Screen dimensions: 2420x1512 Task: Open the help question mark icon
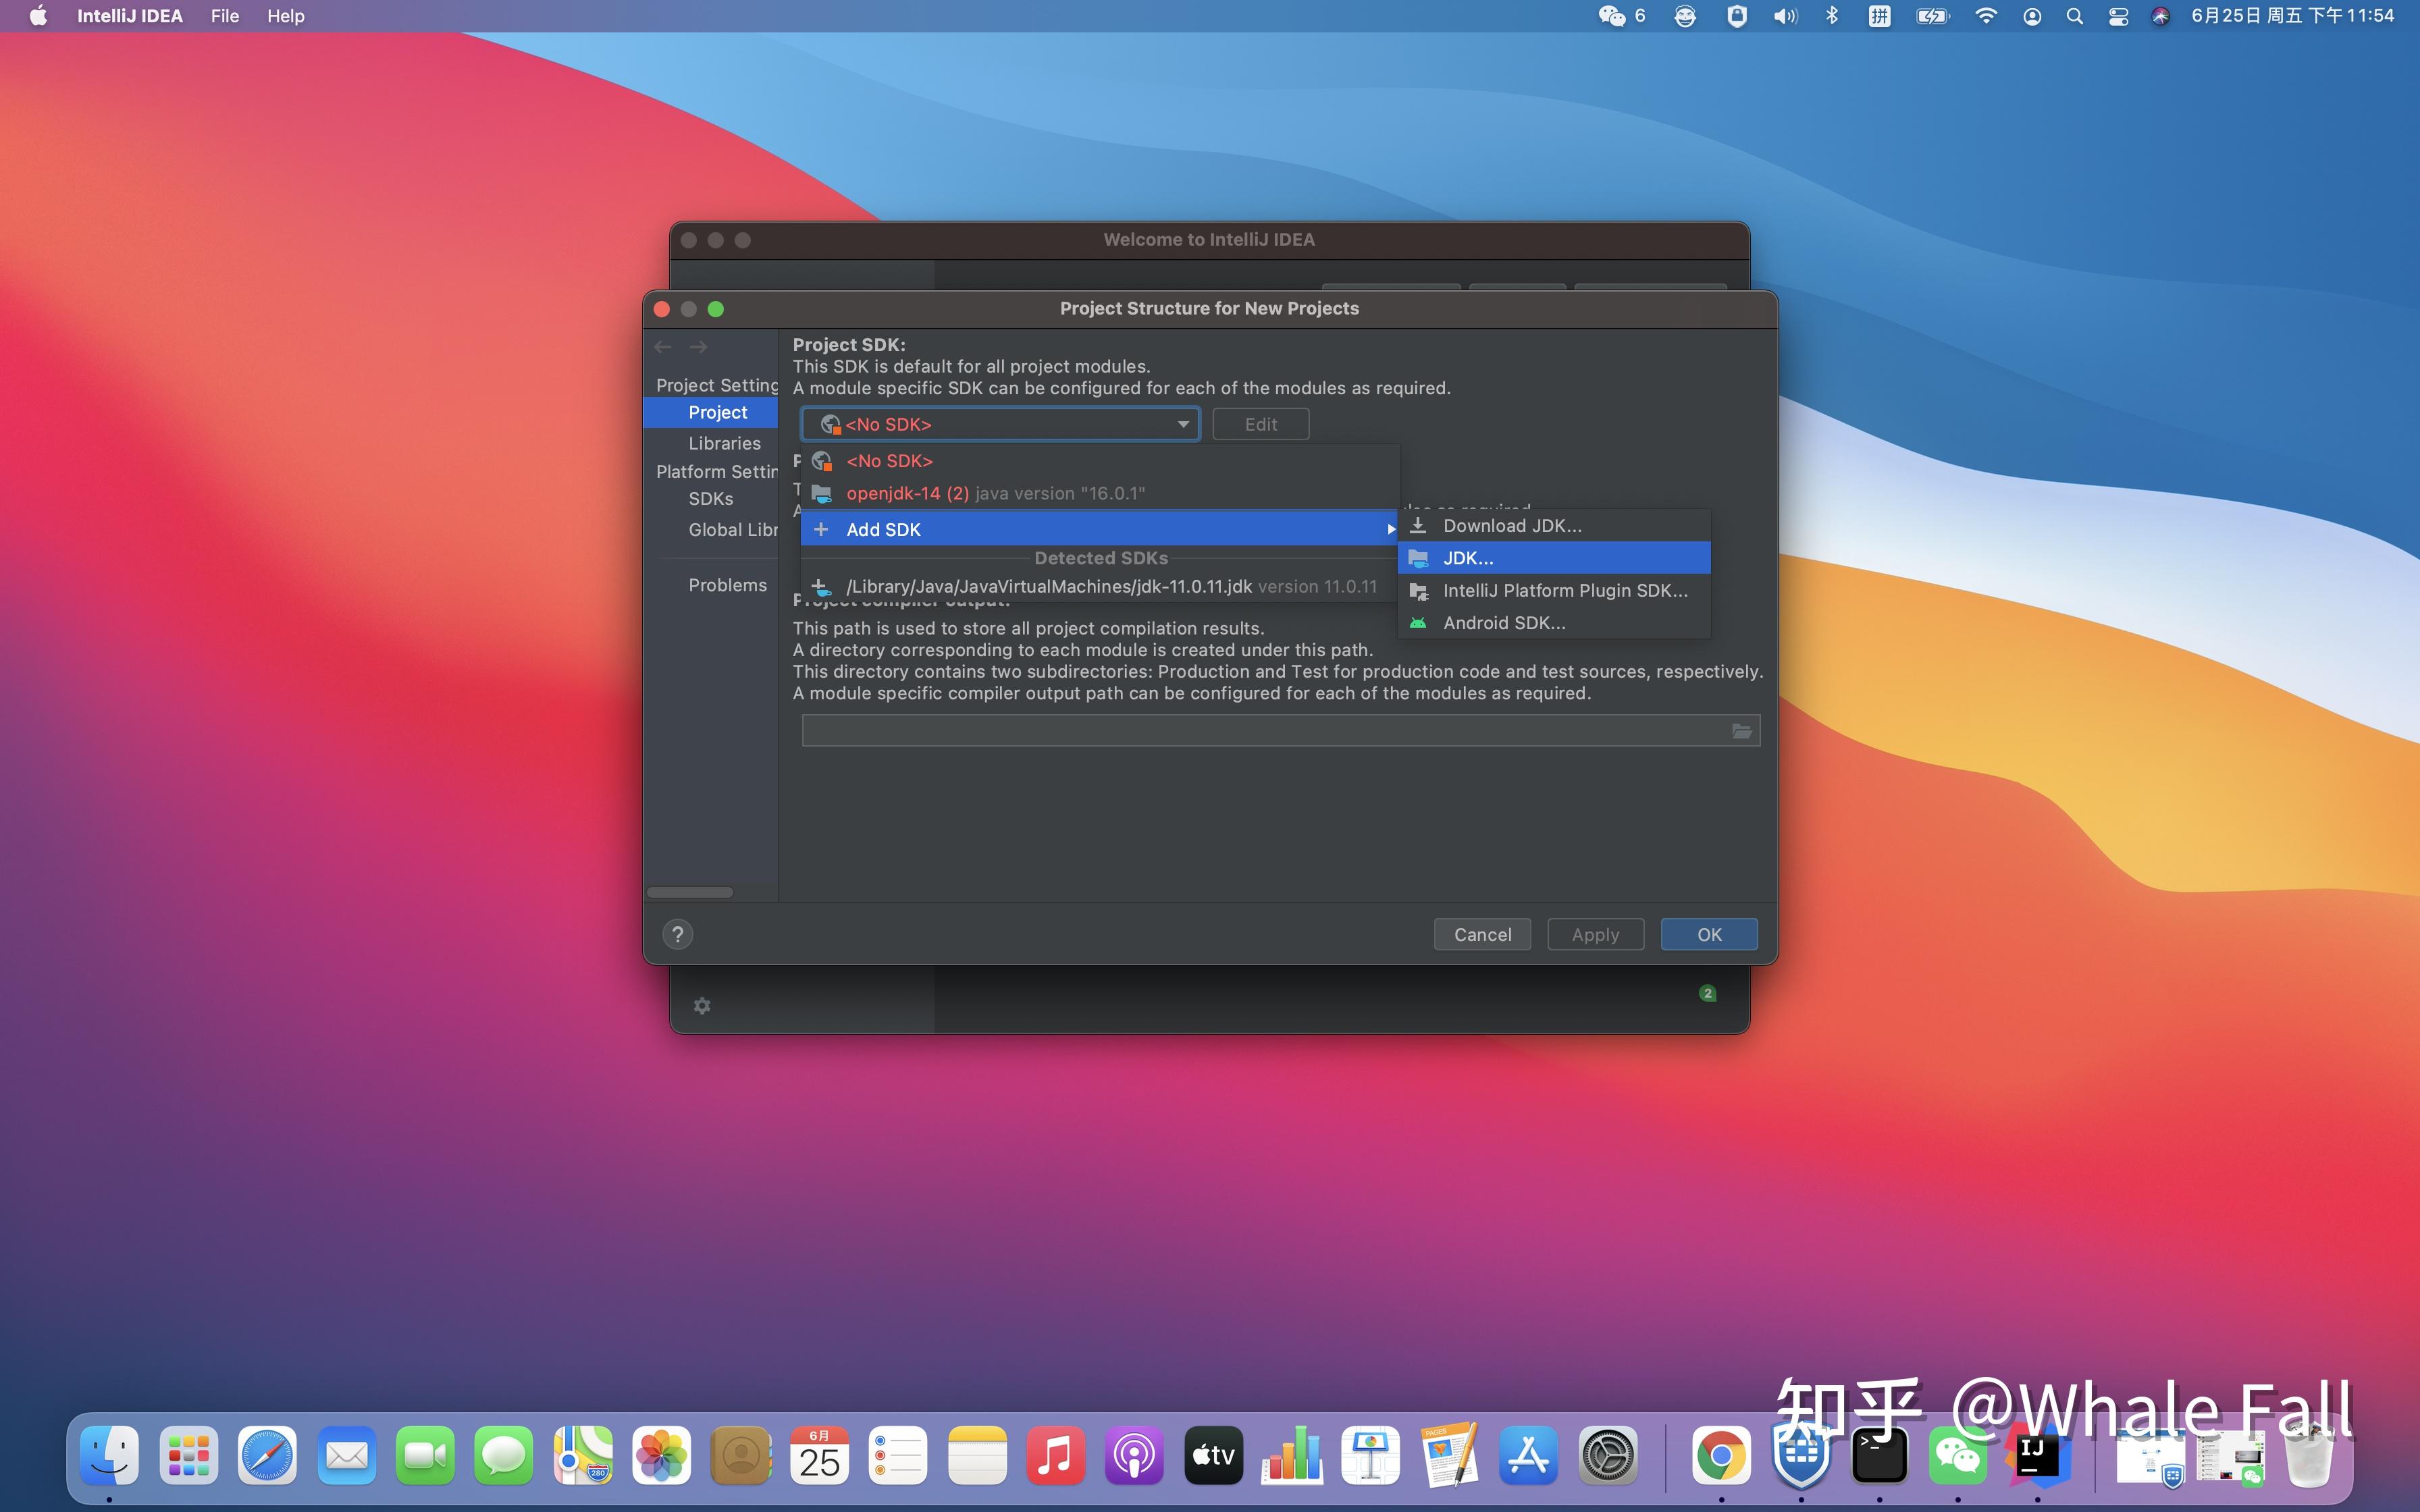pos(679,934)
